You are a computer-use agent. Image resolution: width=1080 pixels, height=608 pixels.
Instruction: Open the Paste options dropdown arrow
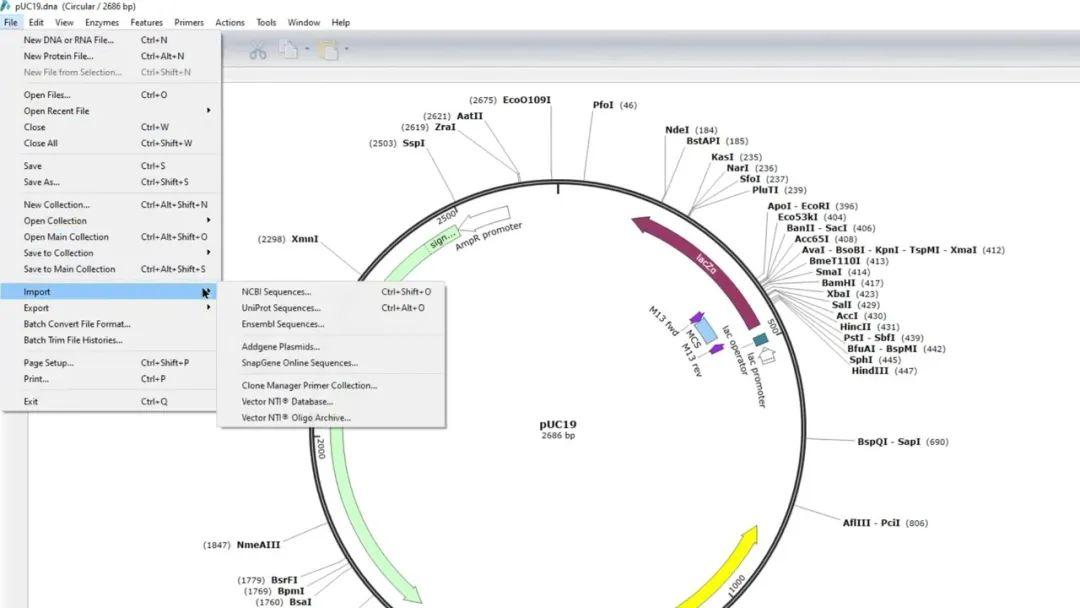(x=348, y=49)
